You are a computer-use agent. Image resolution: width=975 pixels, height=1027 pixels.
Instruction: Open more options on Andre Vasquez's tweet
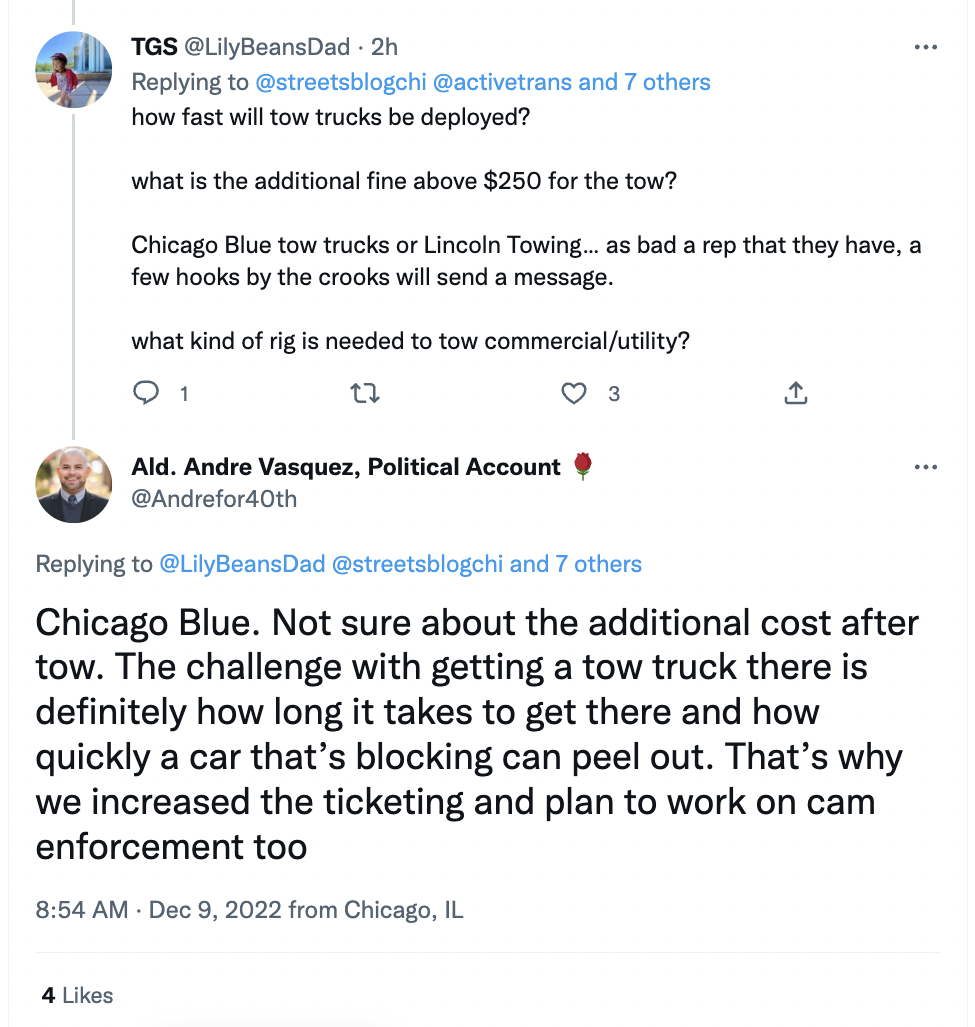pyautogui.click(x=926, y=467)
